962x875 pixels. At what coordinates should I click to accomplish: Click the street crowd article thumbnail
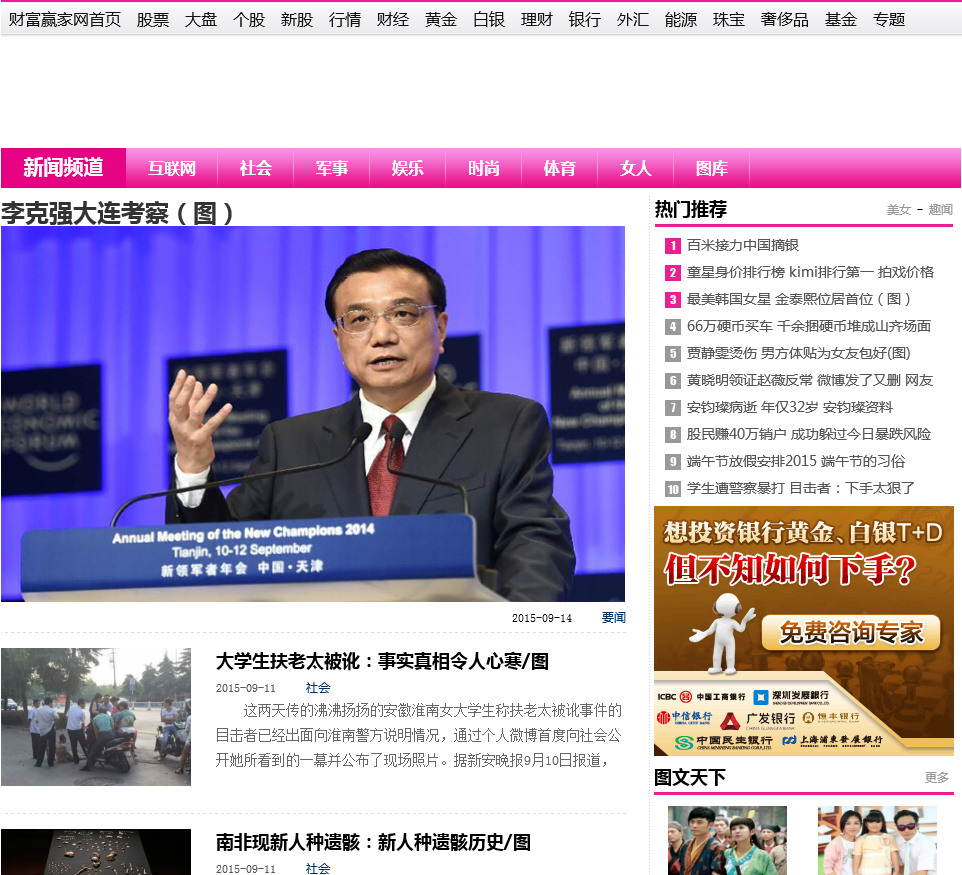[x=96, y=717]
